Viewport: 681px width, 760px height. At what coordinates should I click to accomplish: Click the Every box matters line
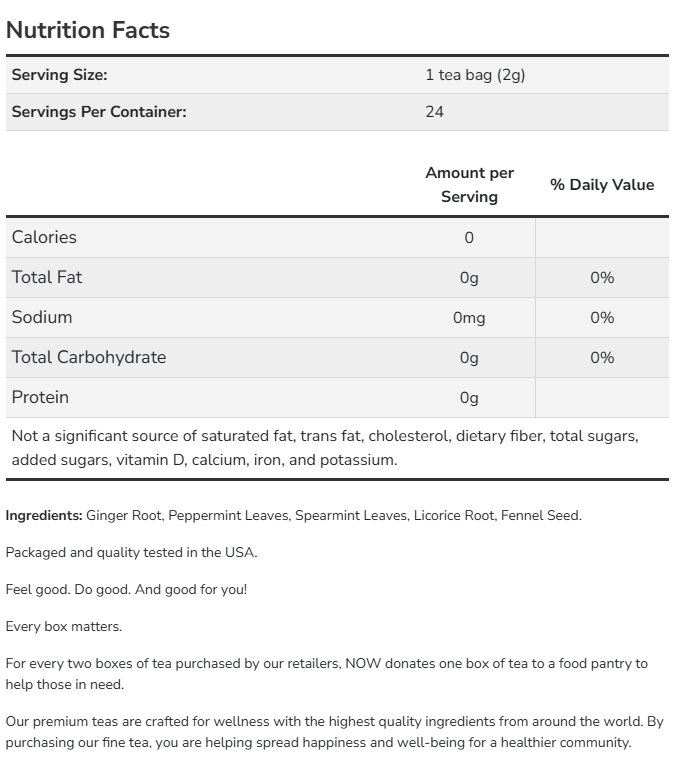coord(63,626)
